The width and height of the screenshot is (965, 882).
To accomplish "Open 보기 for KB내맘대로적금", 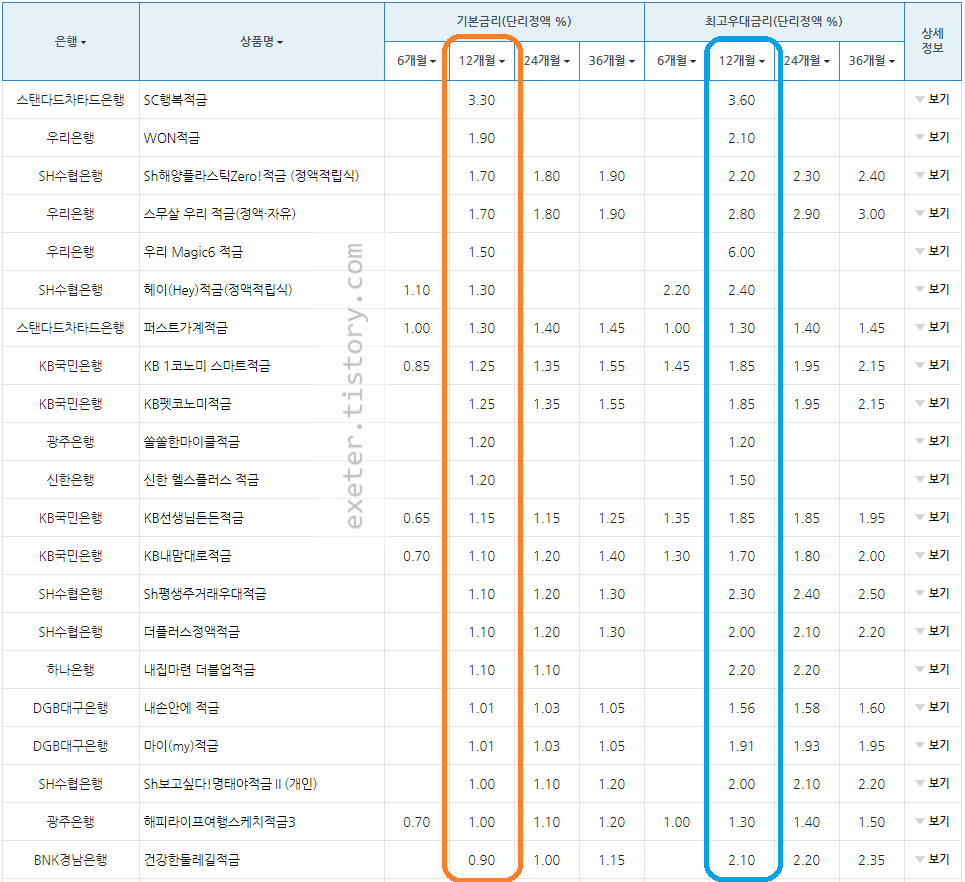I will 932,555.
